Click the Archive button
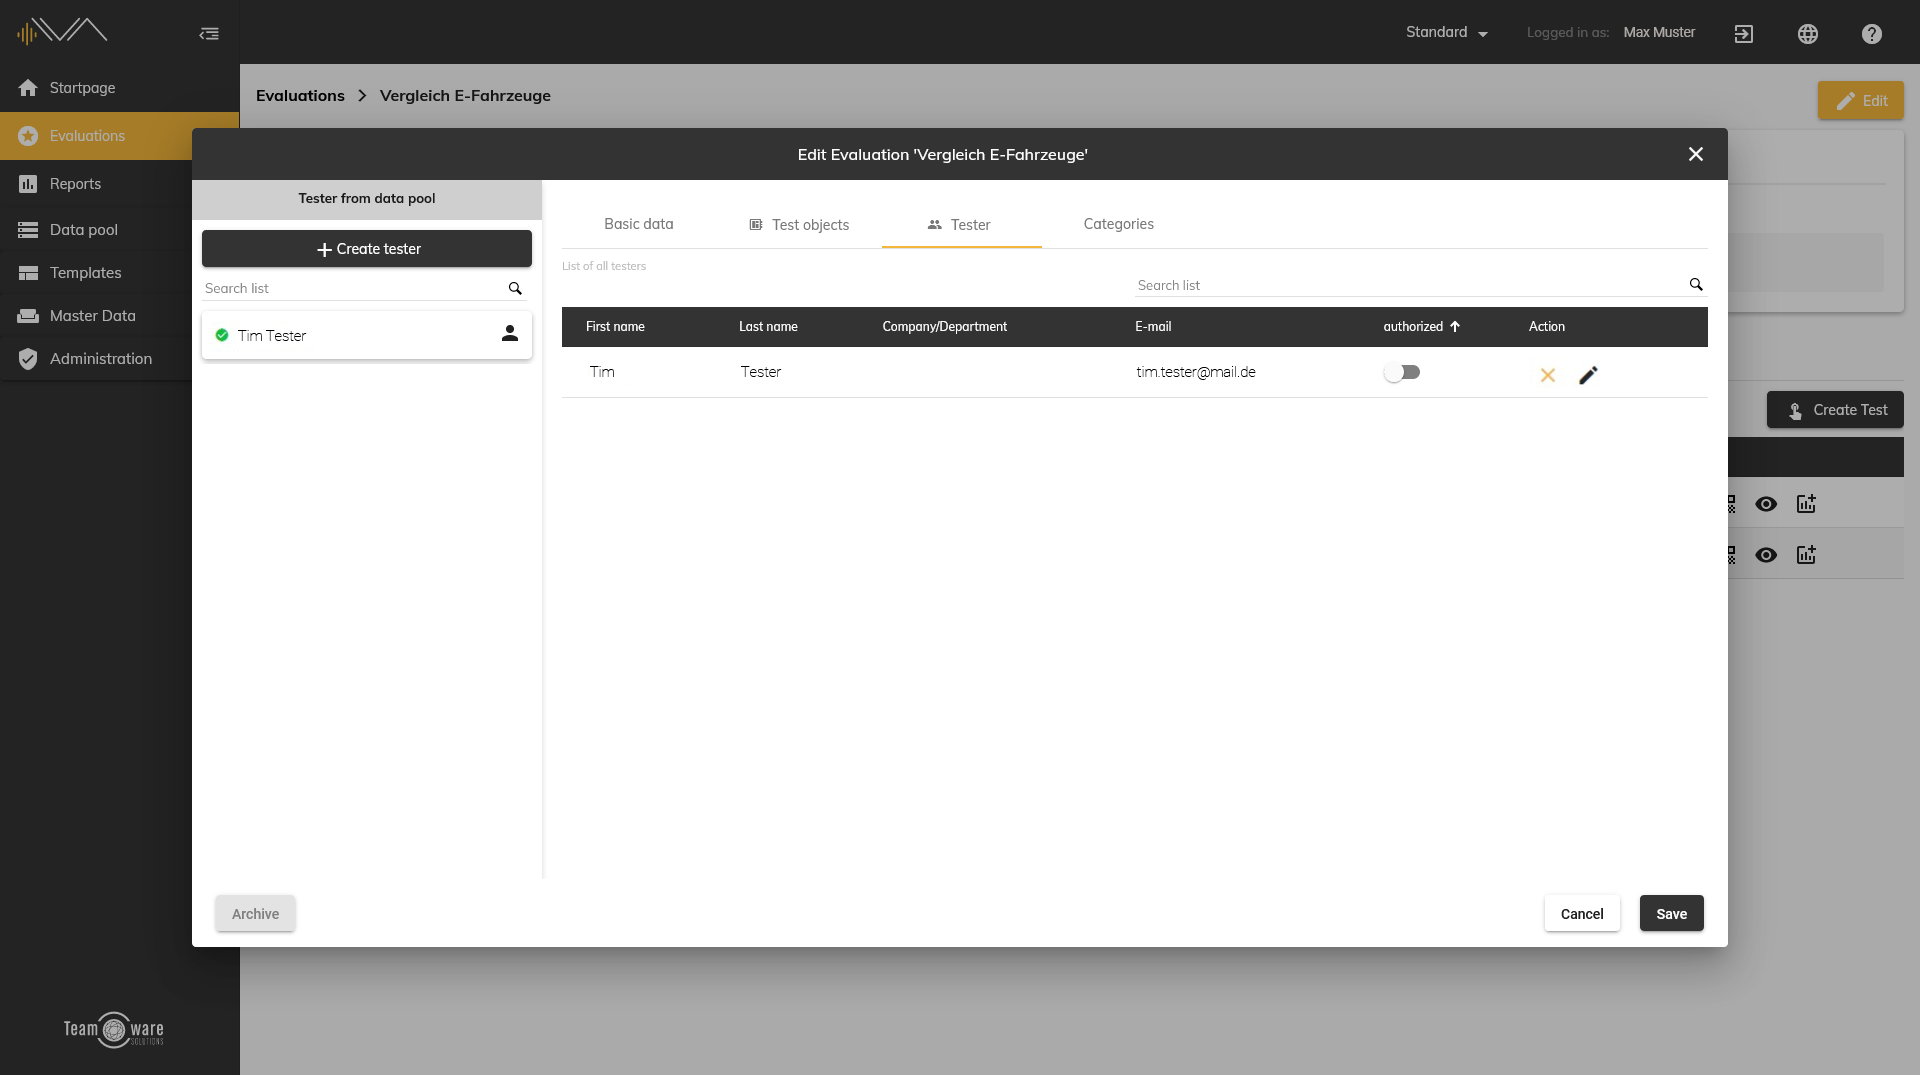1920x1075 pixels. (x=255, y=914)
